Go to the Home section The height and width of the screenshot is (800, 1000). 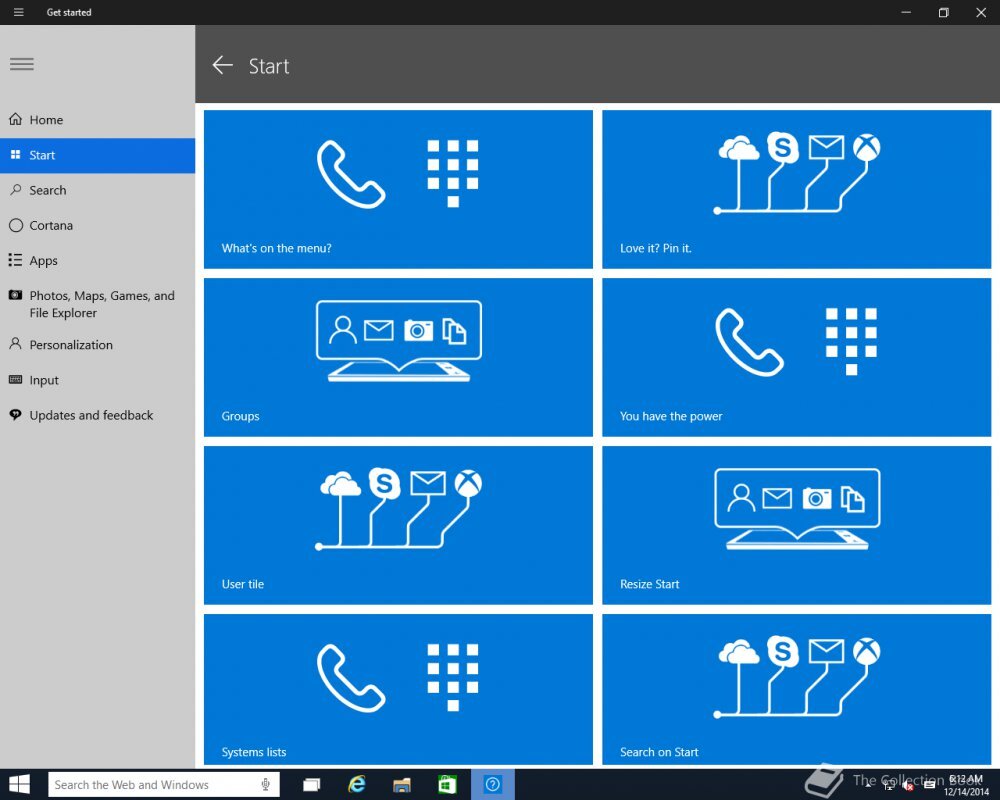(44, 119)
